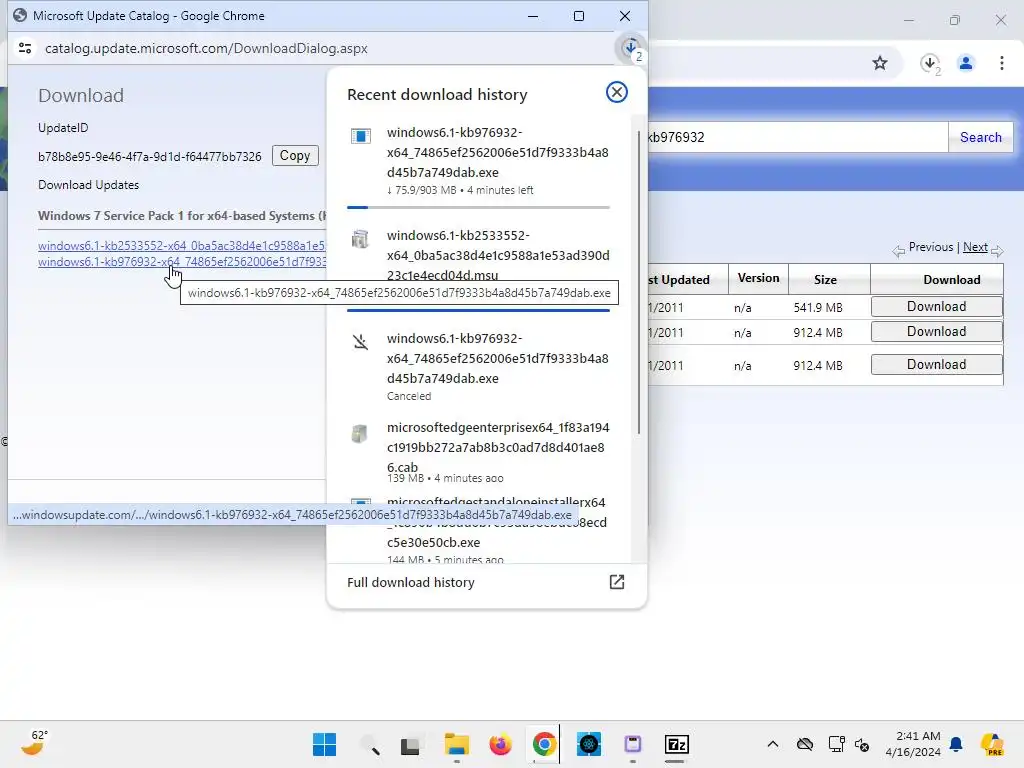Launch Firefox from the taskbar
The height and width of the screenshot is (768, 1024).
pos(500,744)
